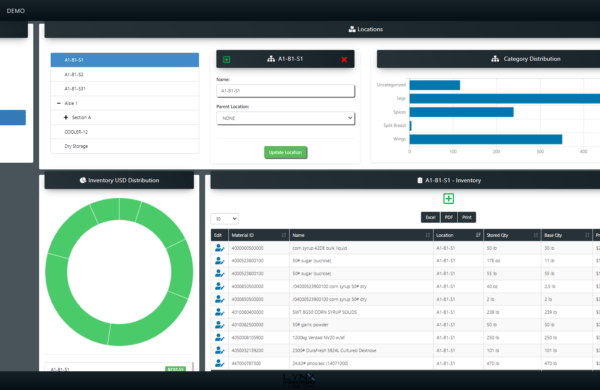Click the Uncategorized bar in the chart
Viewport: 600px width, 390px height.
(x=435, y=85)
